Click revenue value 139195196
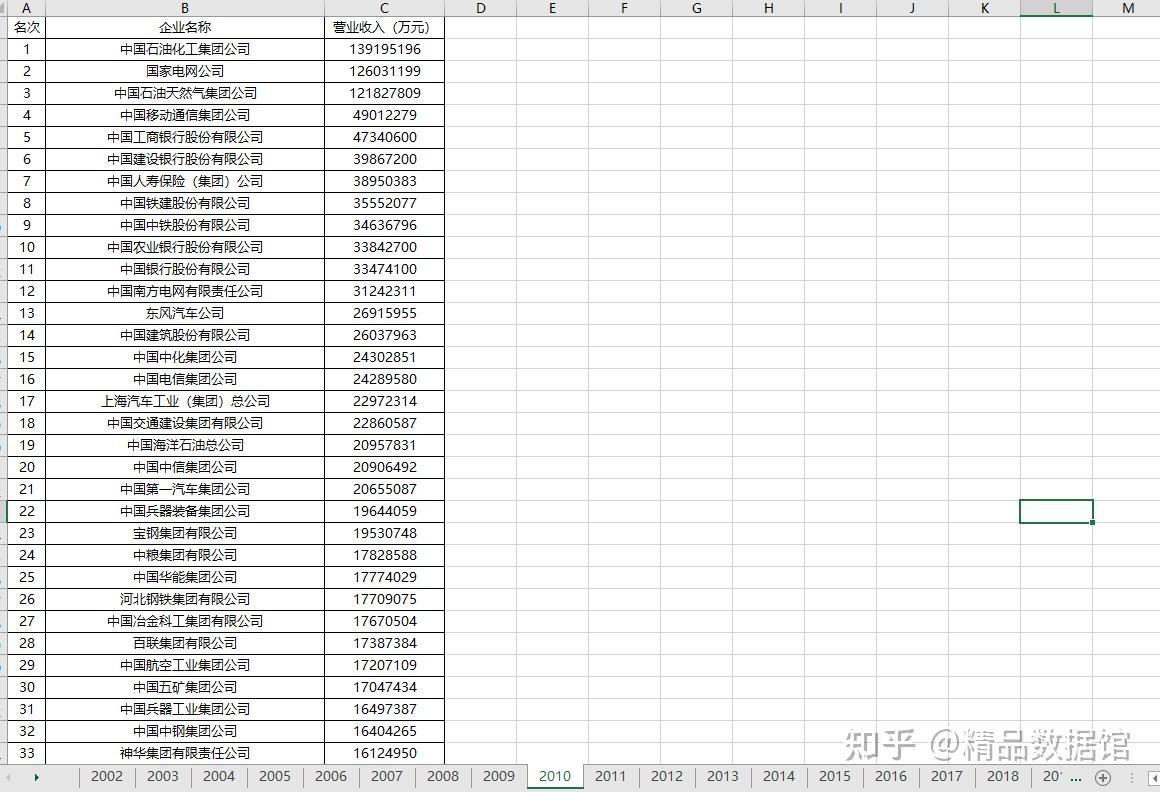 tap(383, 49)
